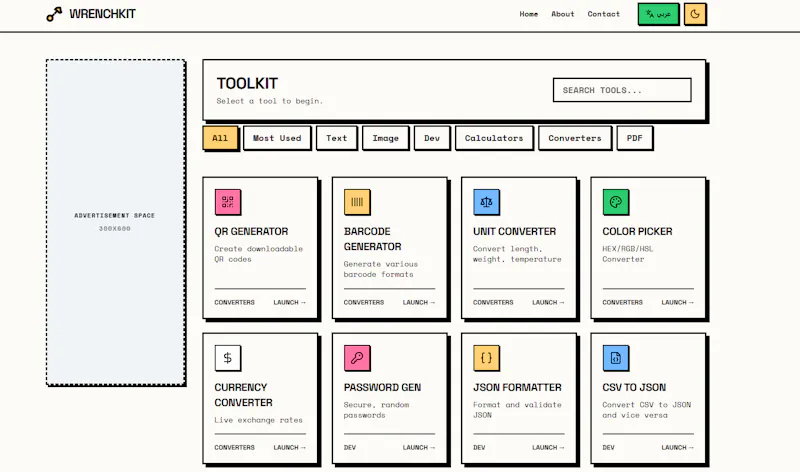
Task: Click the pink QR Generator icon
Action: (228, 202)
